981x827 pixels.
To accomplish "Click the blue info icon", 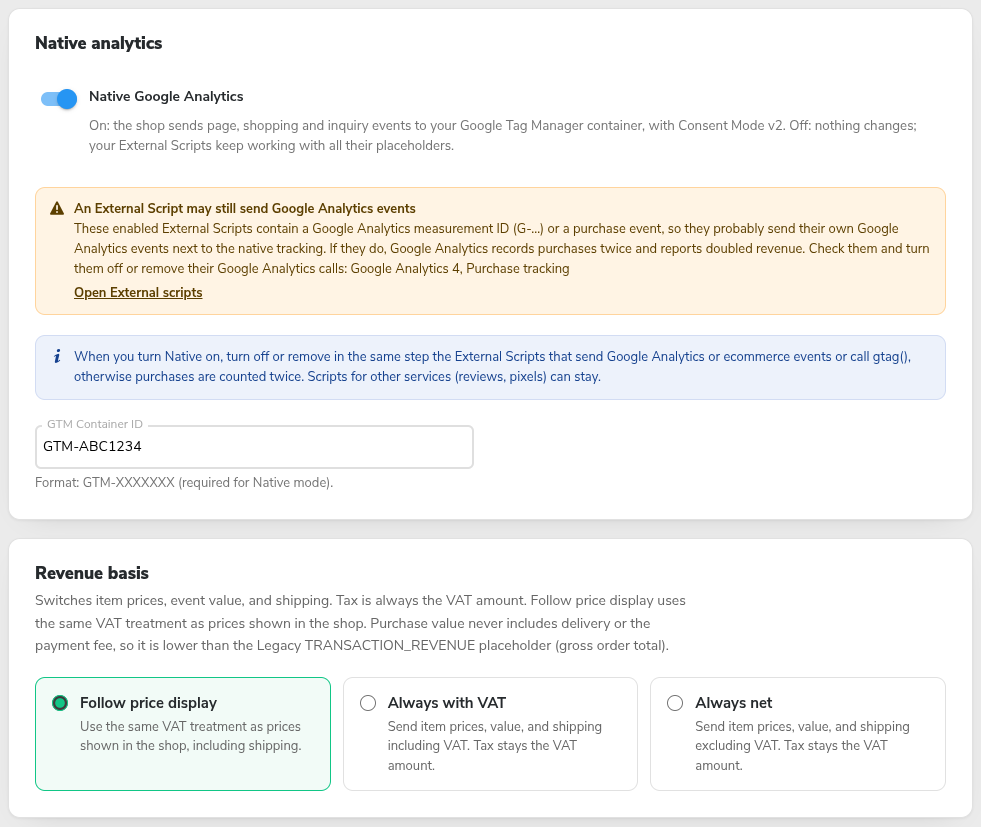I will (57, 357).
